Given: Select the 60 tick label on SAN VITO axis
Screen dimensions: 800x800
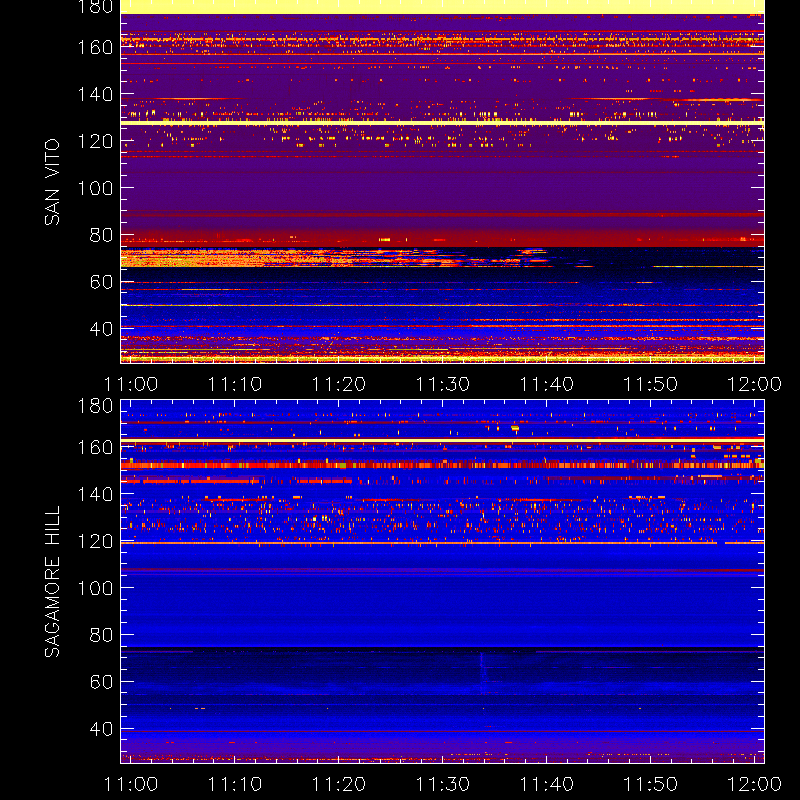Looking at the screenshot, I should [x=101, y=282].
